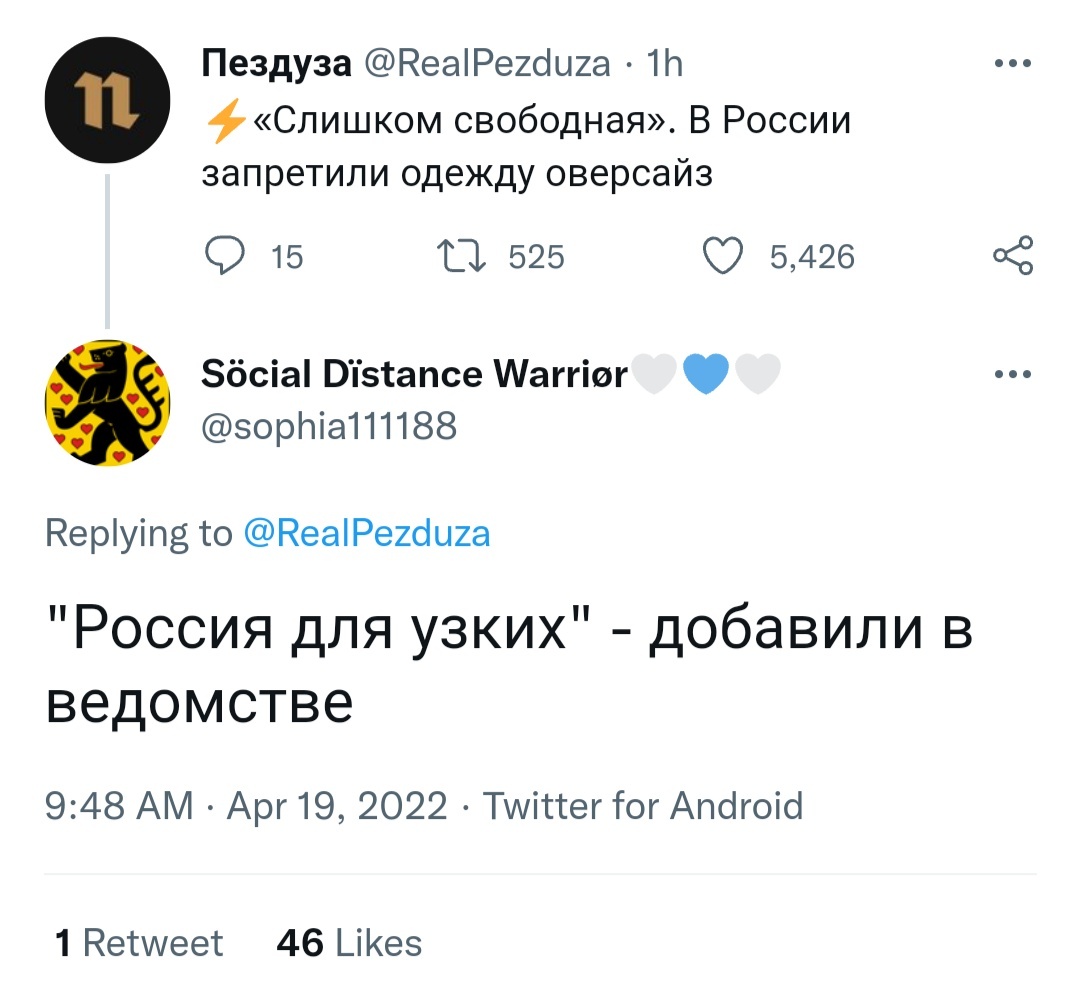Open the Söcial Dïstance Warriør display name
1080x1005 pixels.
414,375
